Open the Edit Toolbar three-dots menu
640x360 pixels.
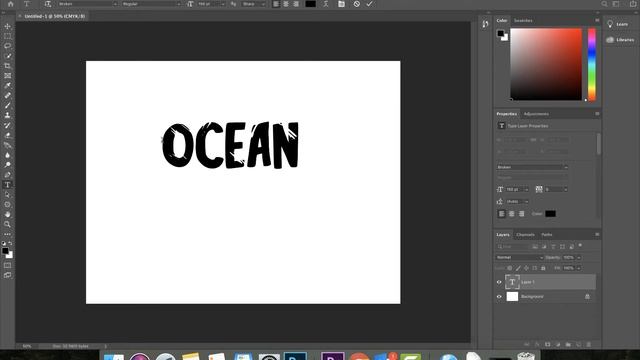click(7, 234)
